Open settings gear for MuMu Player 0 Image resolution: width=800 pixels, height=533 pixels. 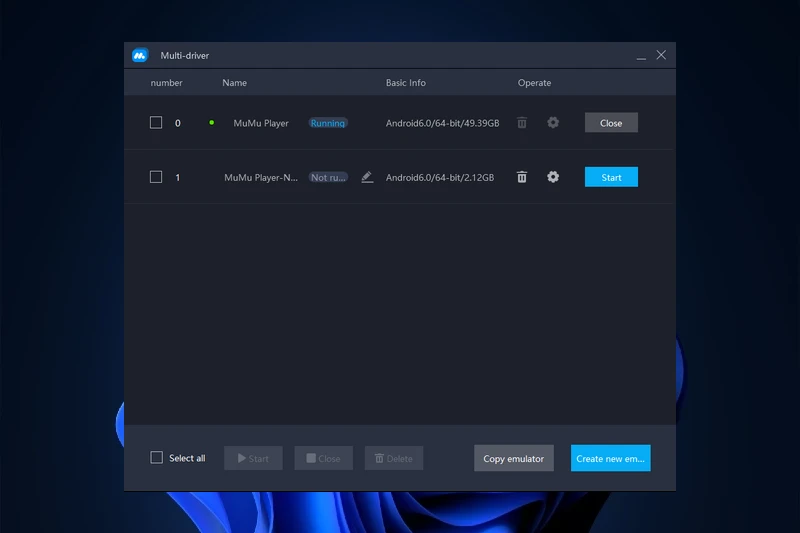pyautogui.click(x=553, y=123)
